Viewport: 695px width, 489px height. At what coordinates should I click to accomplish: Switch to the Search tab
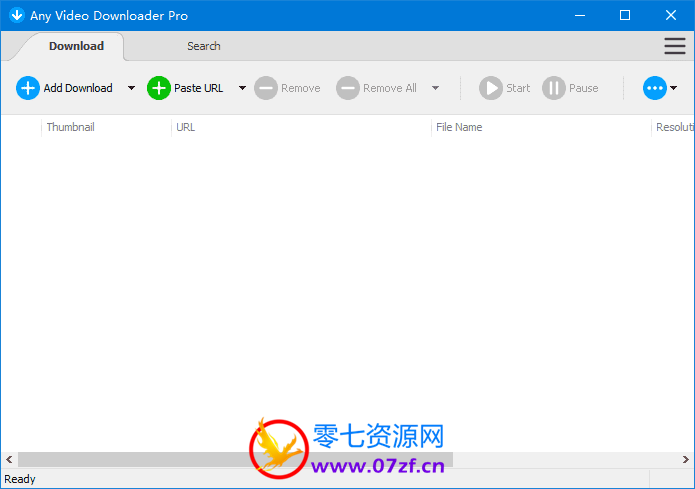(x=204, y=46)
